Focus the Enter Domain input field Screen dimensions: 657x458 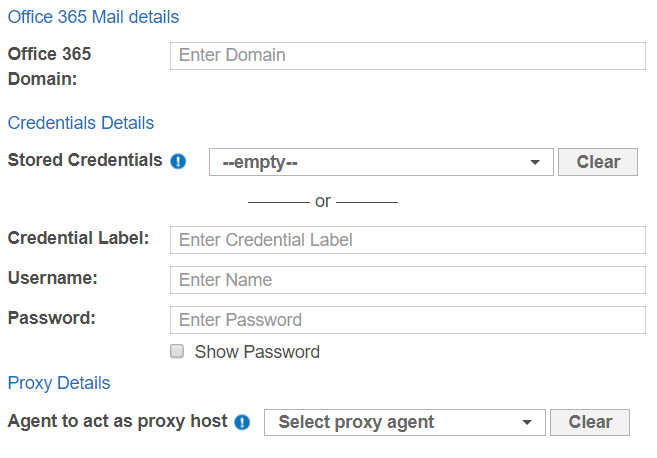408,56
